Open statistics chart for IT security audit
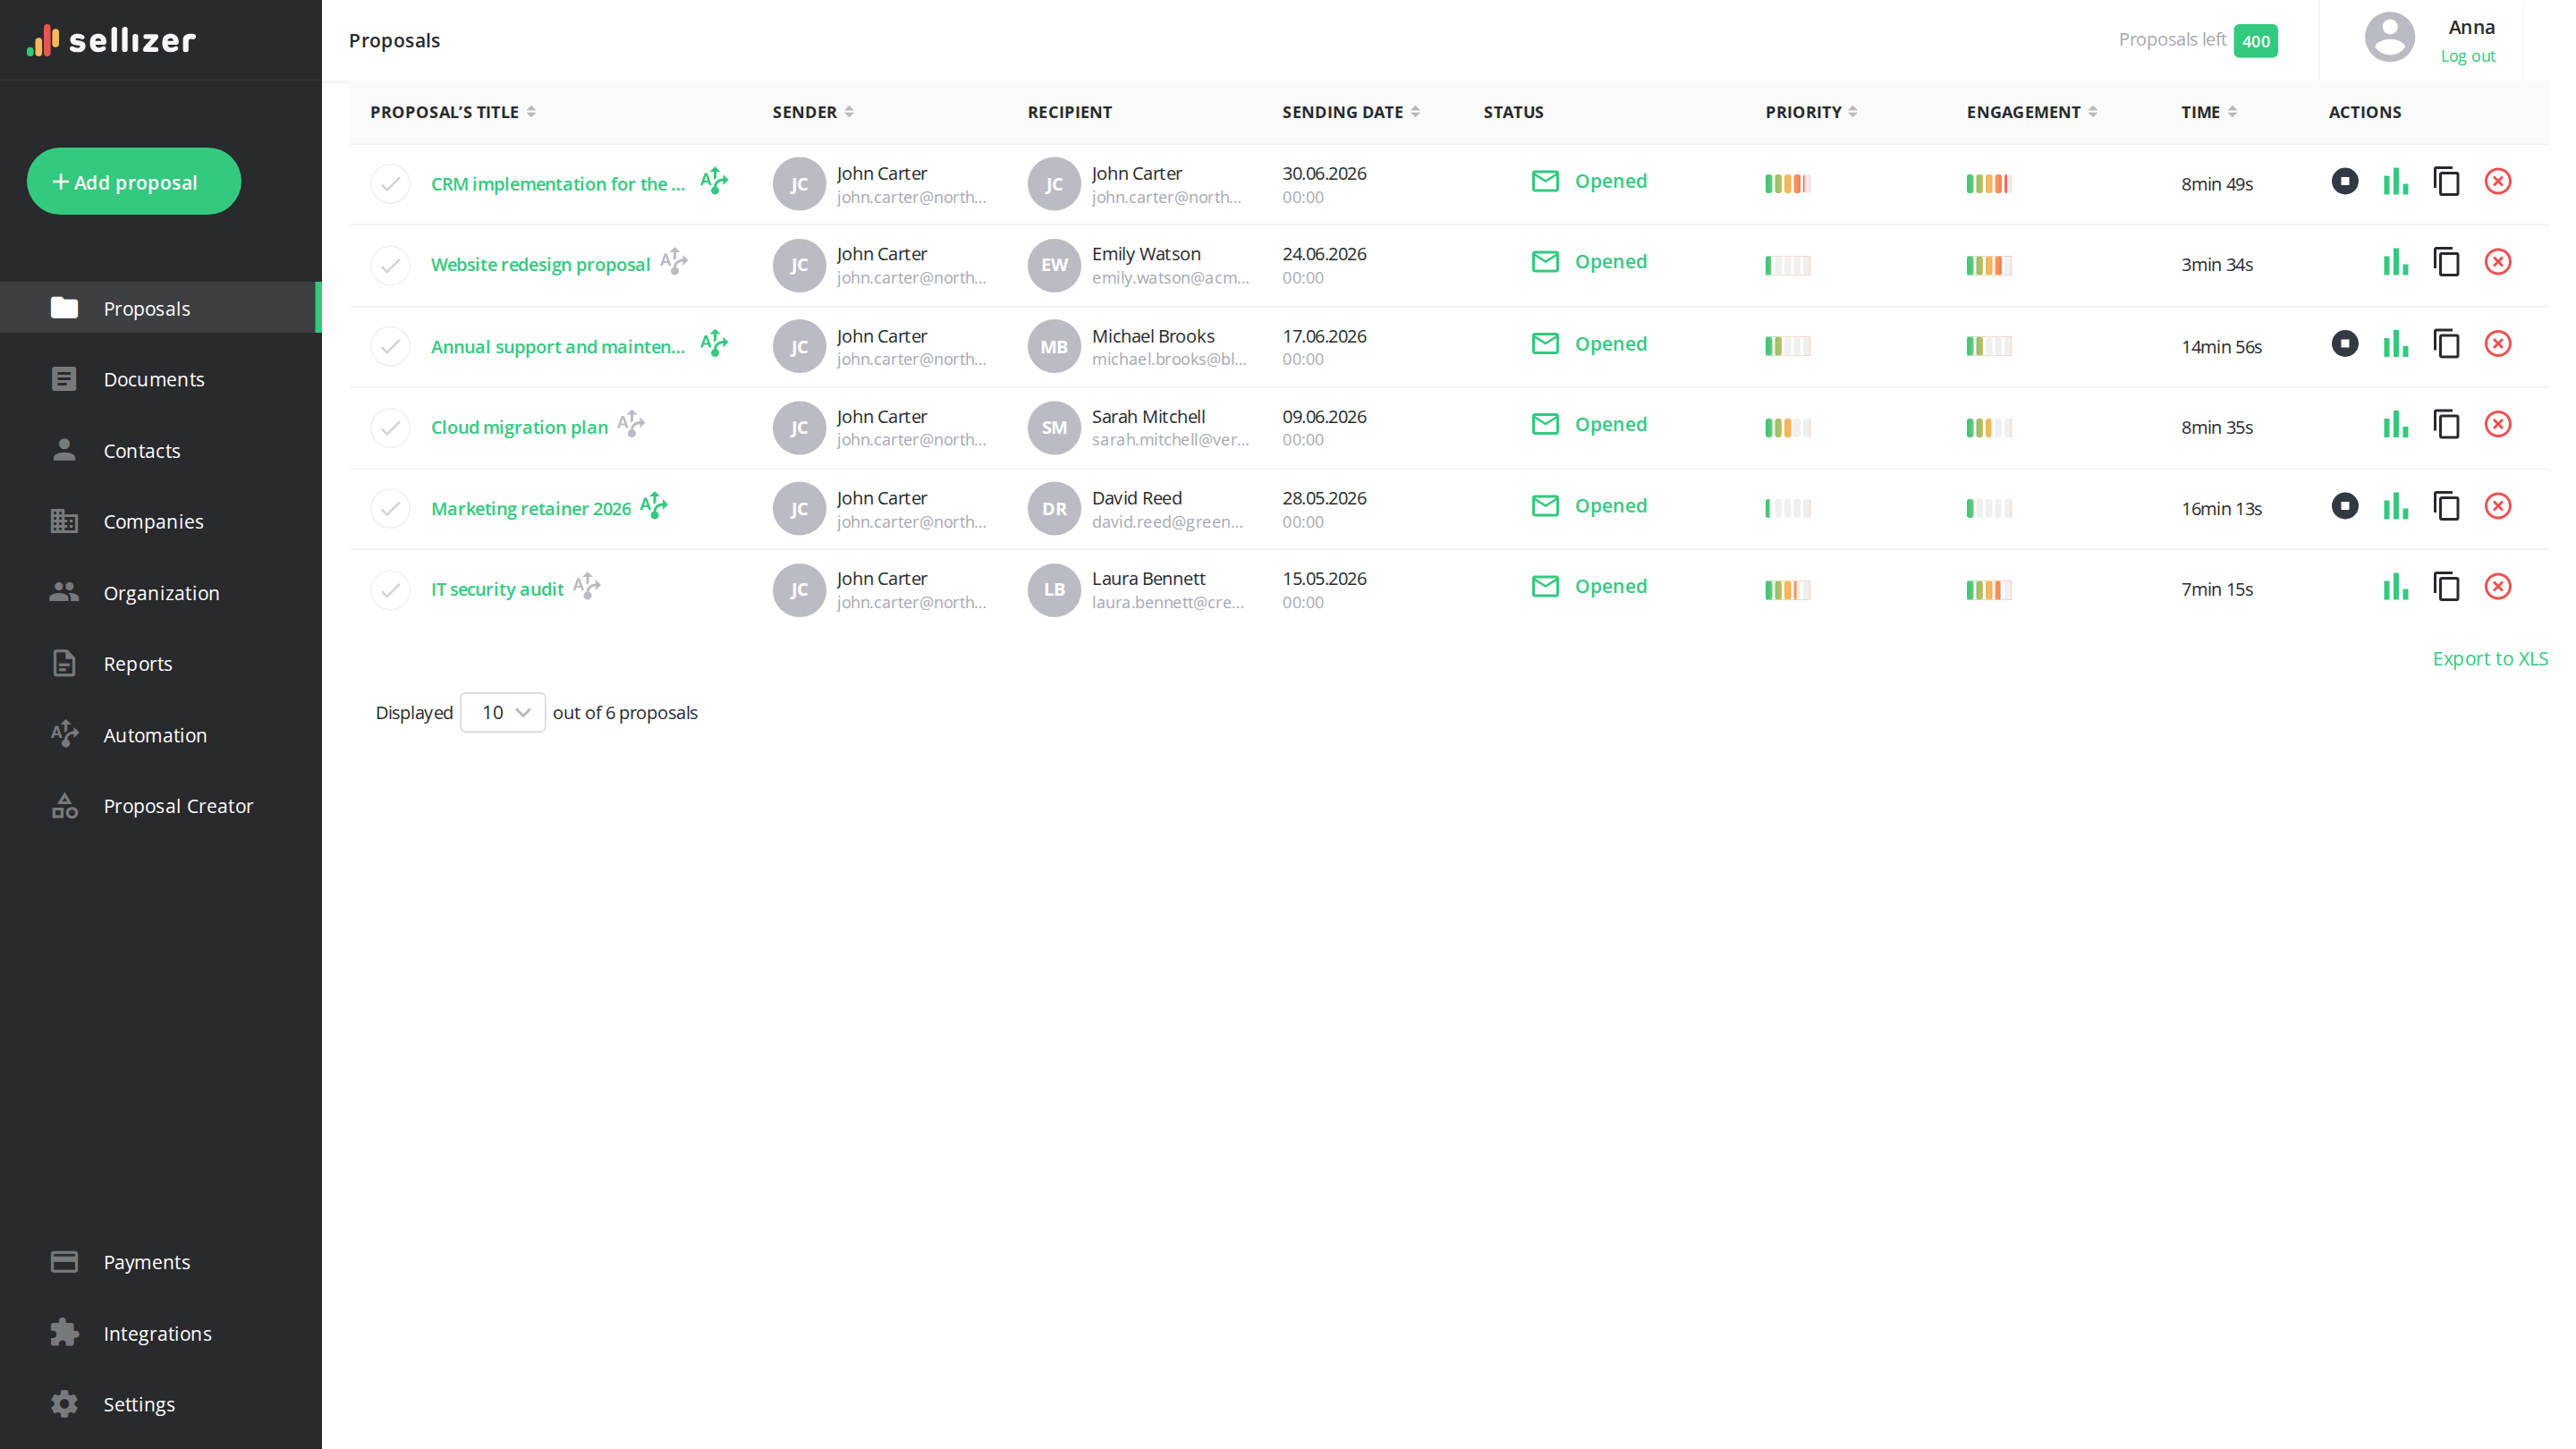Viewport: 2576px width, 1449px height. [x=2395, y=587]
